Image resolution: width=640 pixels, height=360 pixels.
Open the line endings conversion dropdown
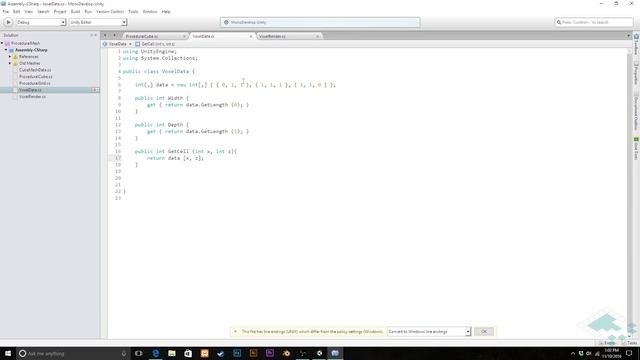coord(429,332)
